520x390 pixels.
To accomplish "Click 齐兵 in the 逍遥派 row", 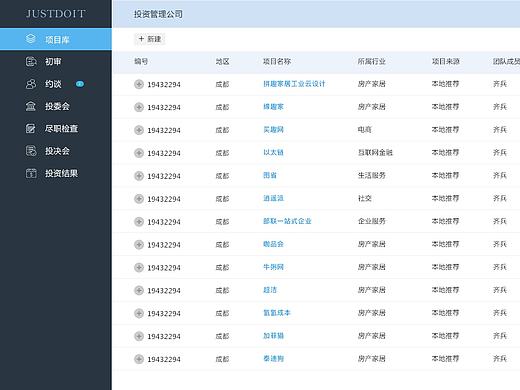I will click(x=500, y=198).
